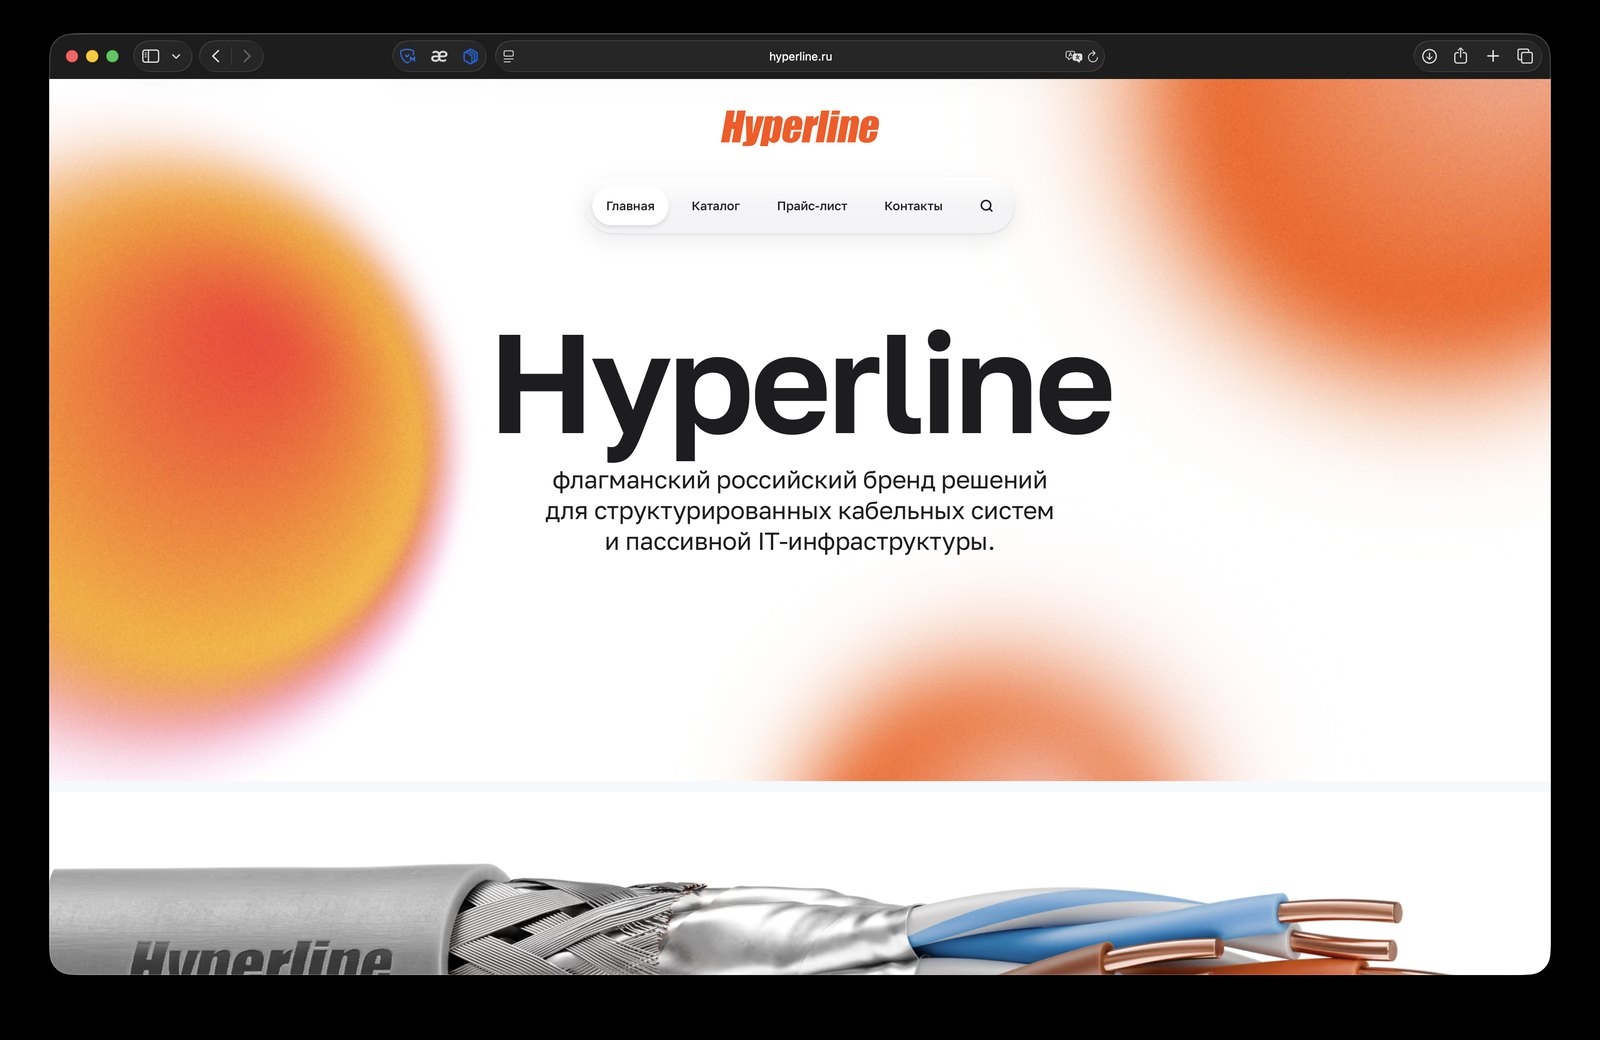Viewport: 1600px width, 1040px height.
Task: Open the sidebar tab group dropdown
Action: (x=176, y=56)
